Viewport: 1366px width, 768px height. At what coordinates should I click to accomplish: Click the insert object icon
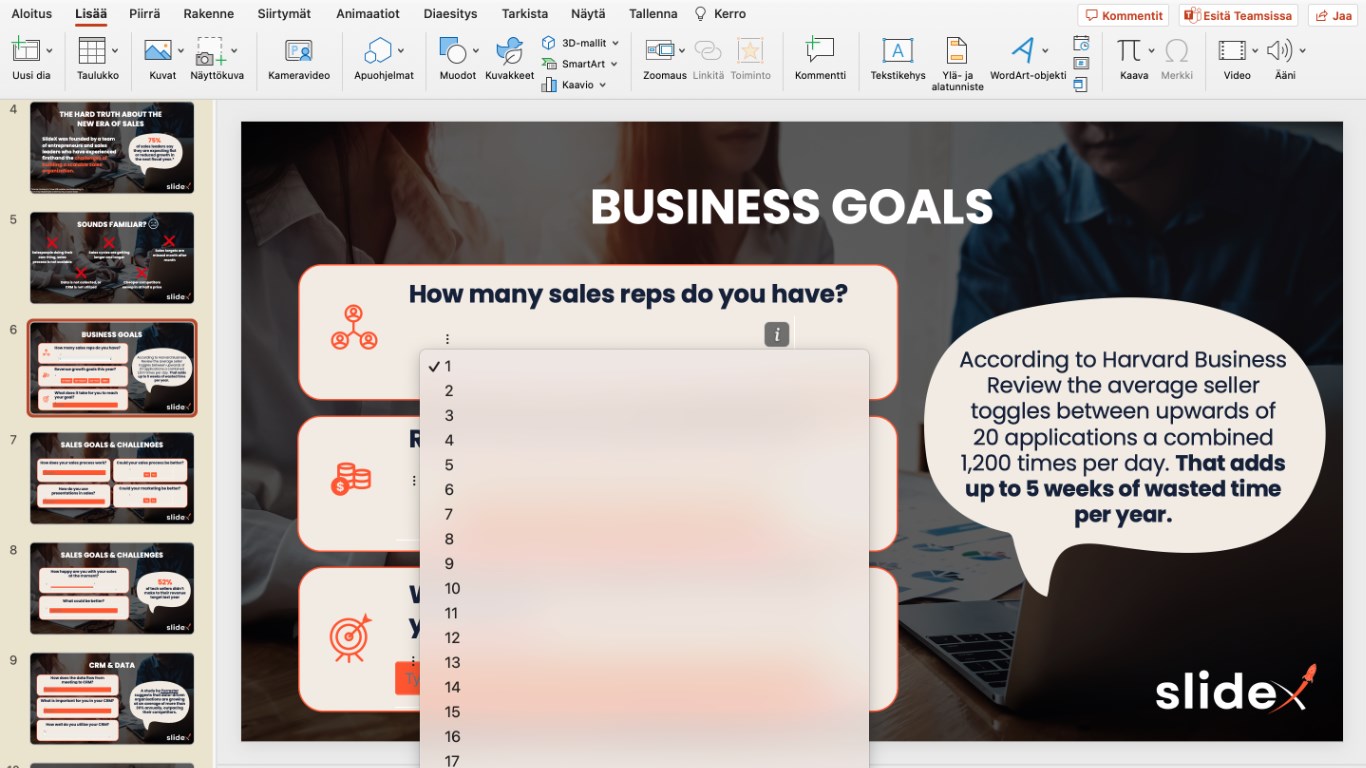pos(1081,85)
